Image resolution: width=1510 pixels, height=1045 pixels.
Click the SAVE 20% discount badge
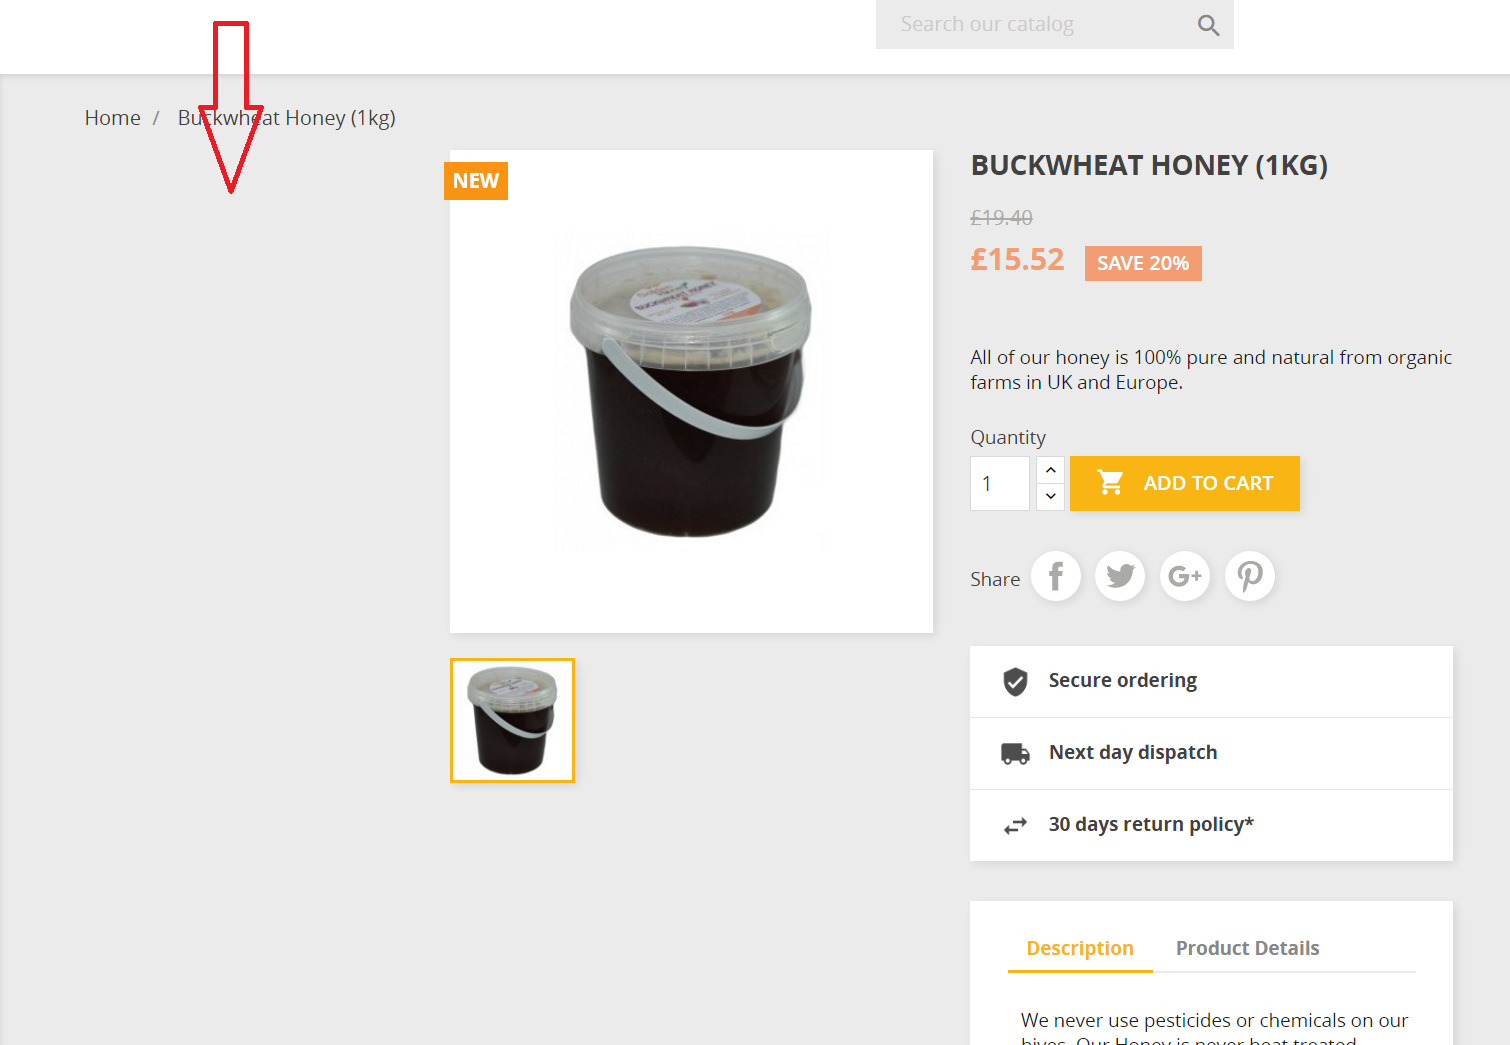point(1143,263)
